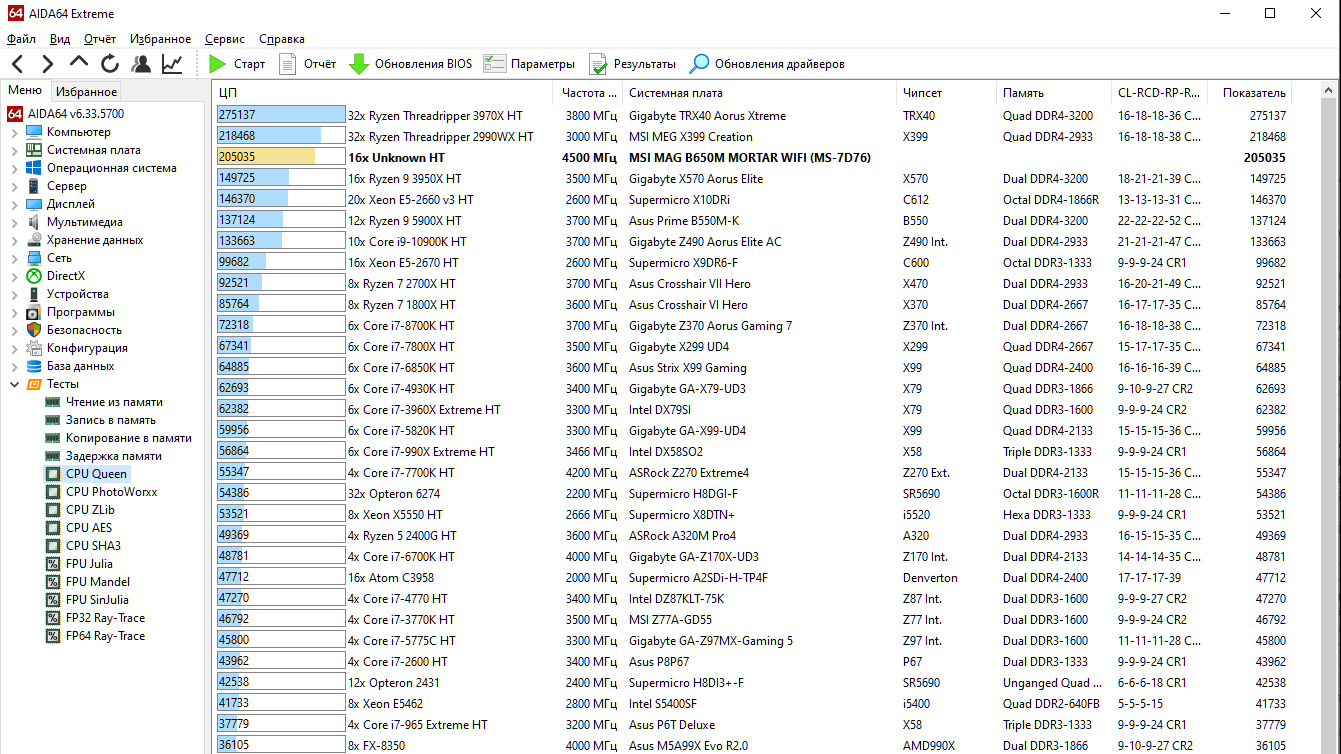
Task: Go forward with the right arrow toolbar icon
Action: [x=47, y=64]
